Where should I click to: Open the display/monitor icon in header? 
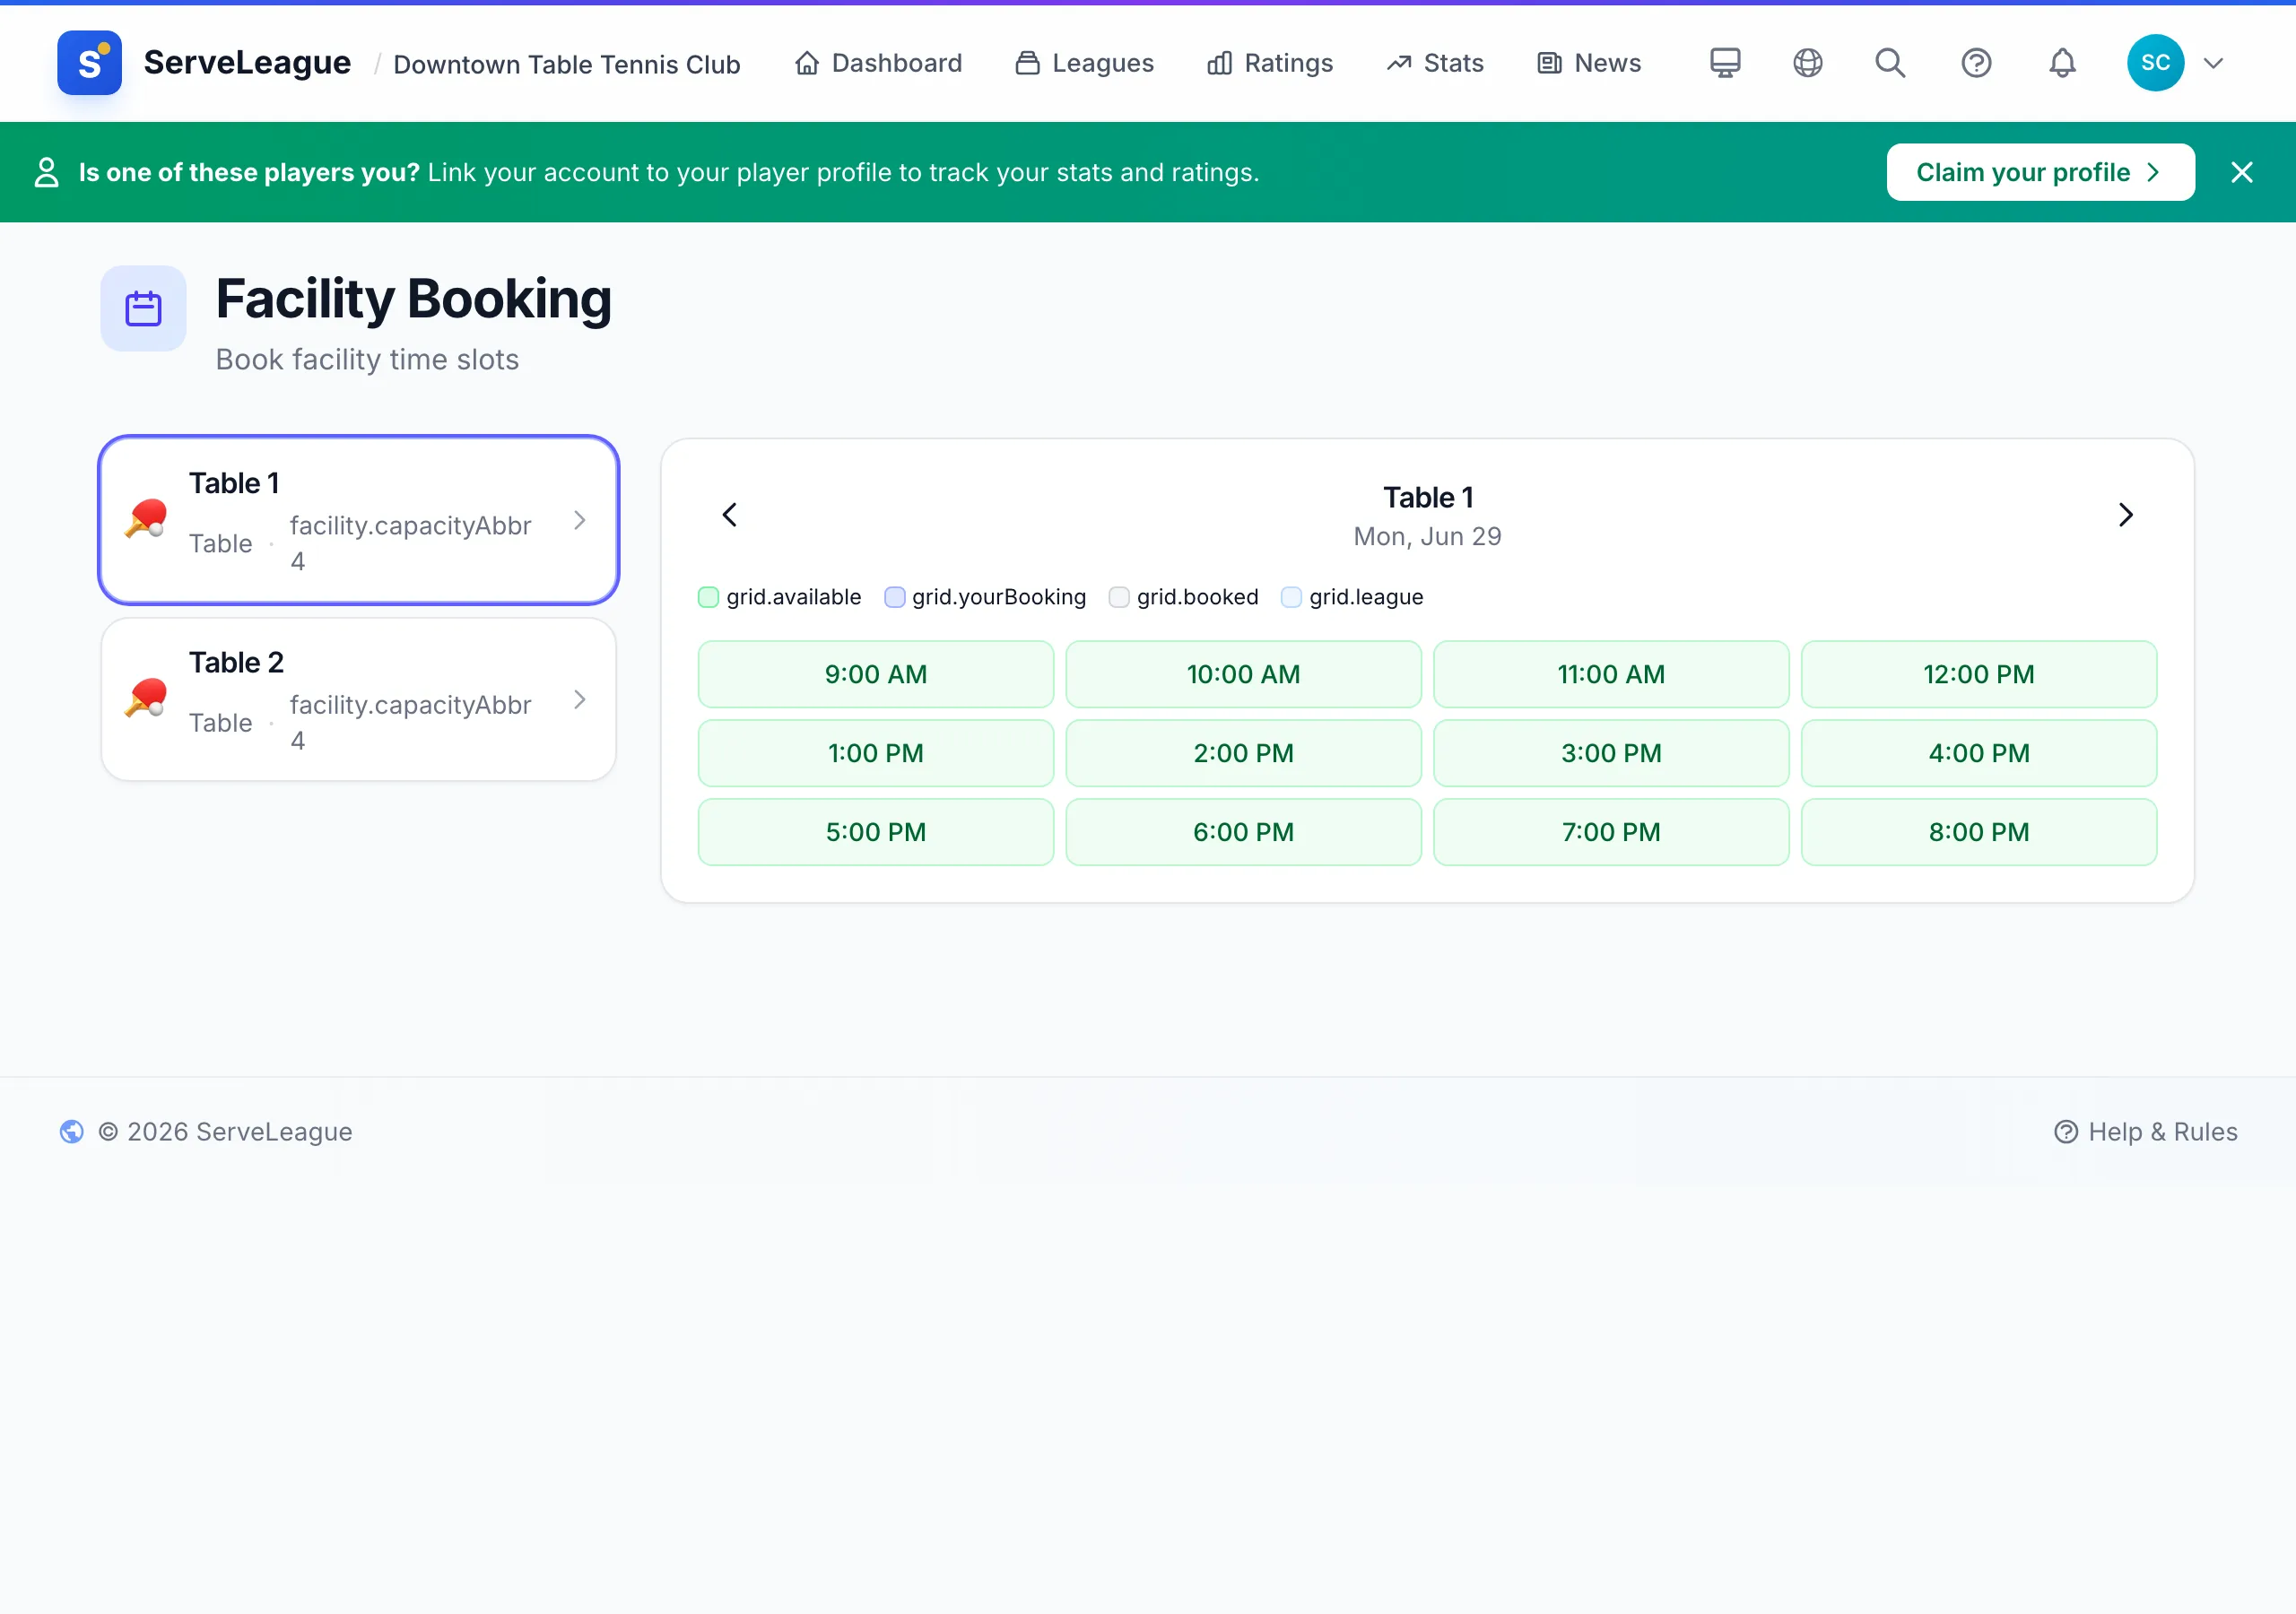click(1725, 63)
